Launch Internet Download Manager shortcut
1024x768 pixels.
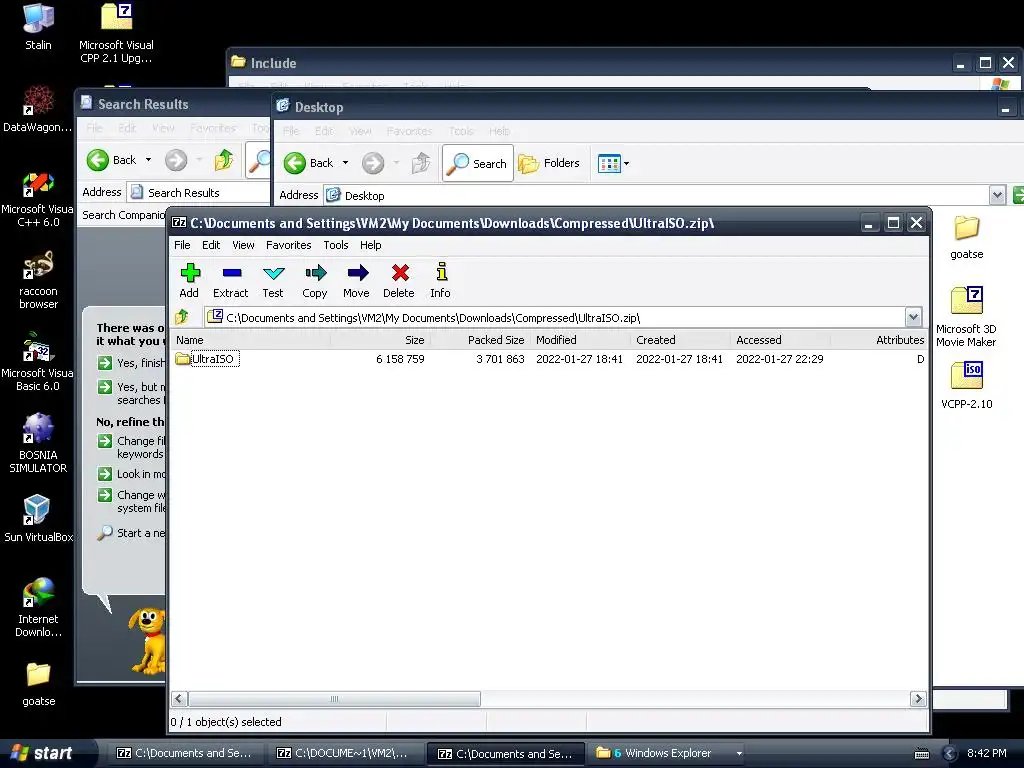38,607
